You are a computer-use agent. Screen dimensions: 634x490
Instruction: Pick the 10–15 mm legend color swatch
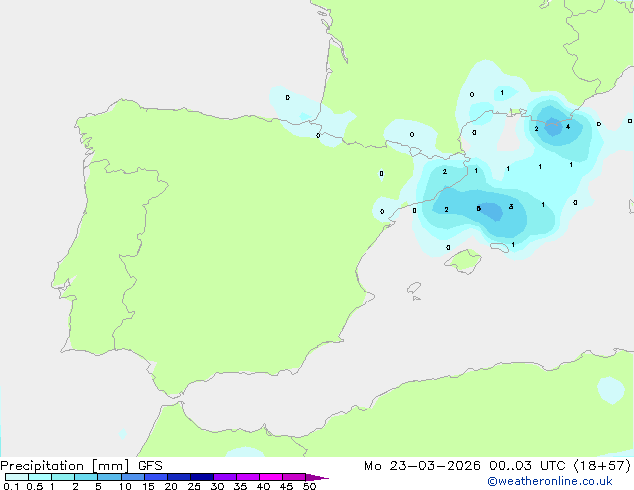pos(133,477)
